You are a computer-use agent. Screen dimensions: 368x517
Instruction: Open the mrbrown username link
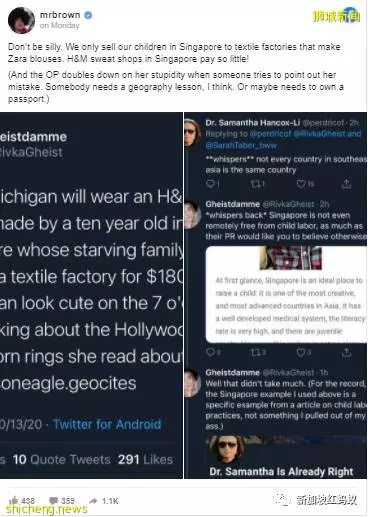[60, 15]
